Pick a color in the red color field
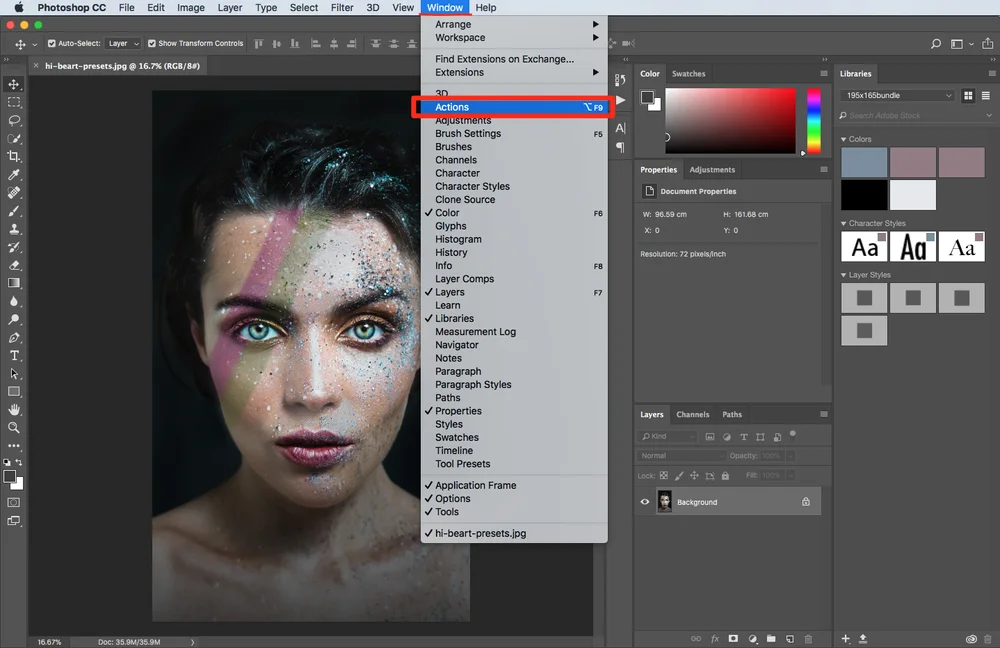Image resolution: width=1000 pixels, height=648 pixels. tap(730, 121)
